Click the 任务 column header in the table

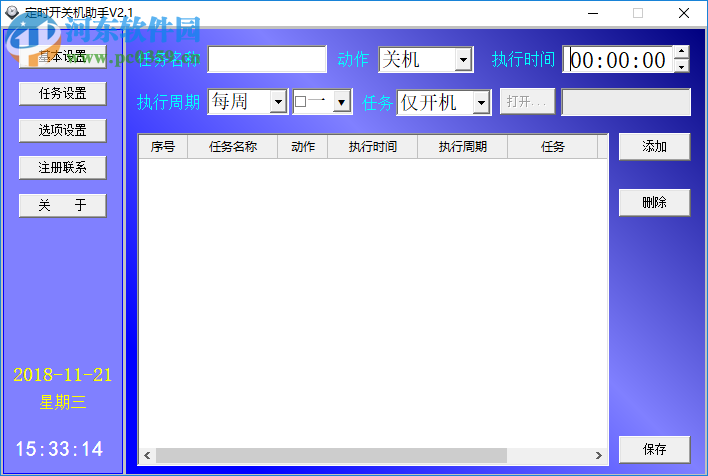553,147
